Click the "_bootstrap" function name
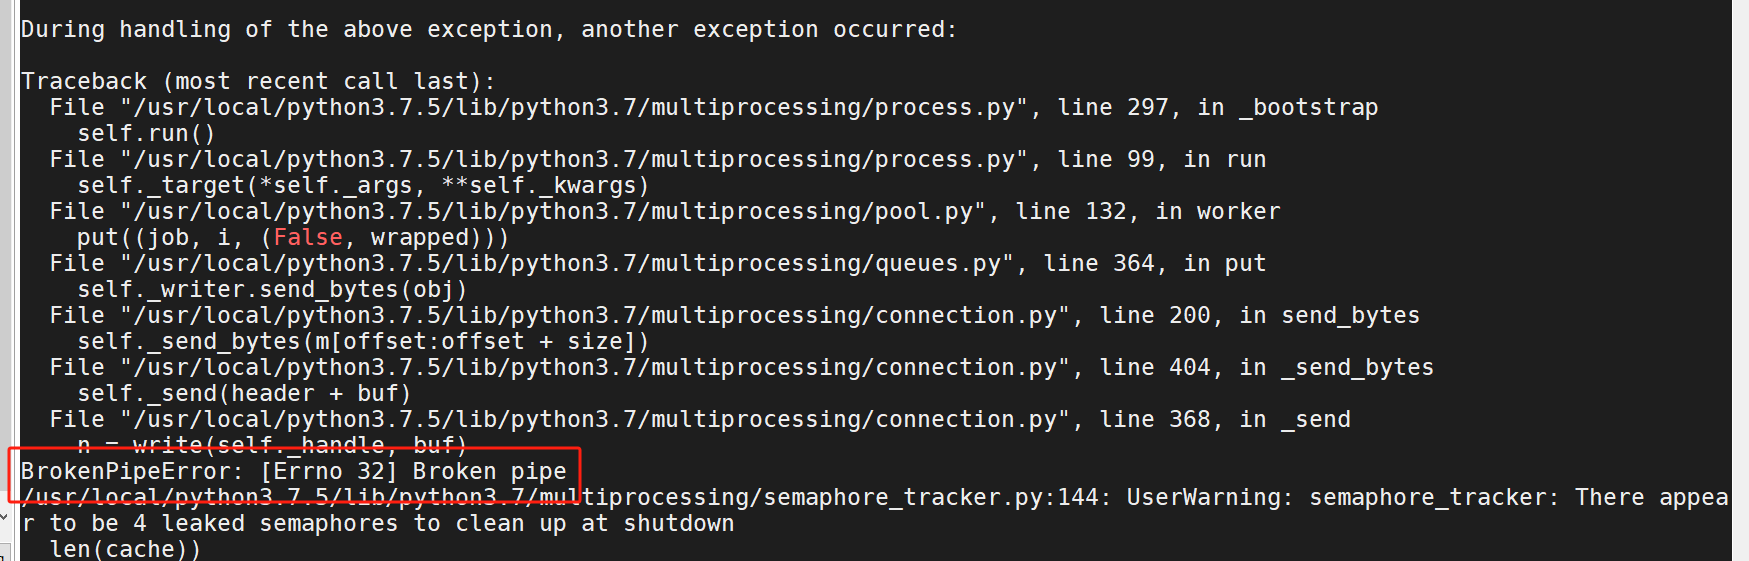This screenshot has width=1749, height=561. point(1308,107)
